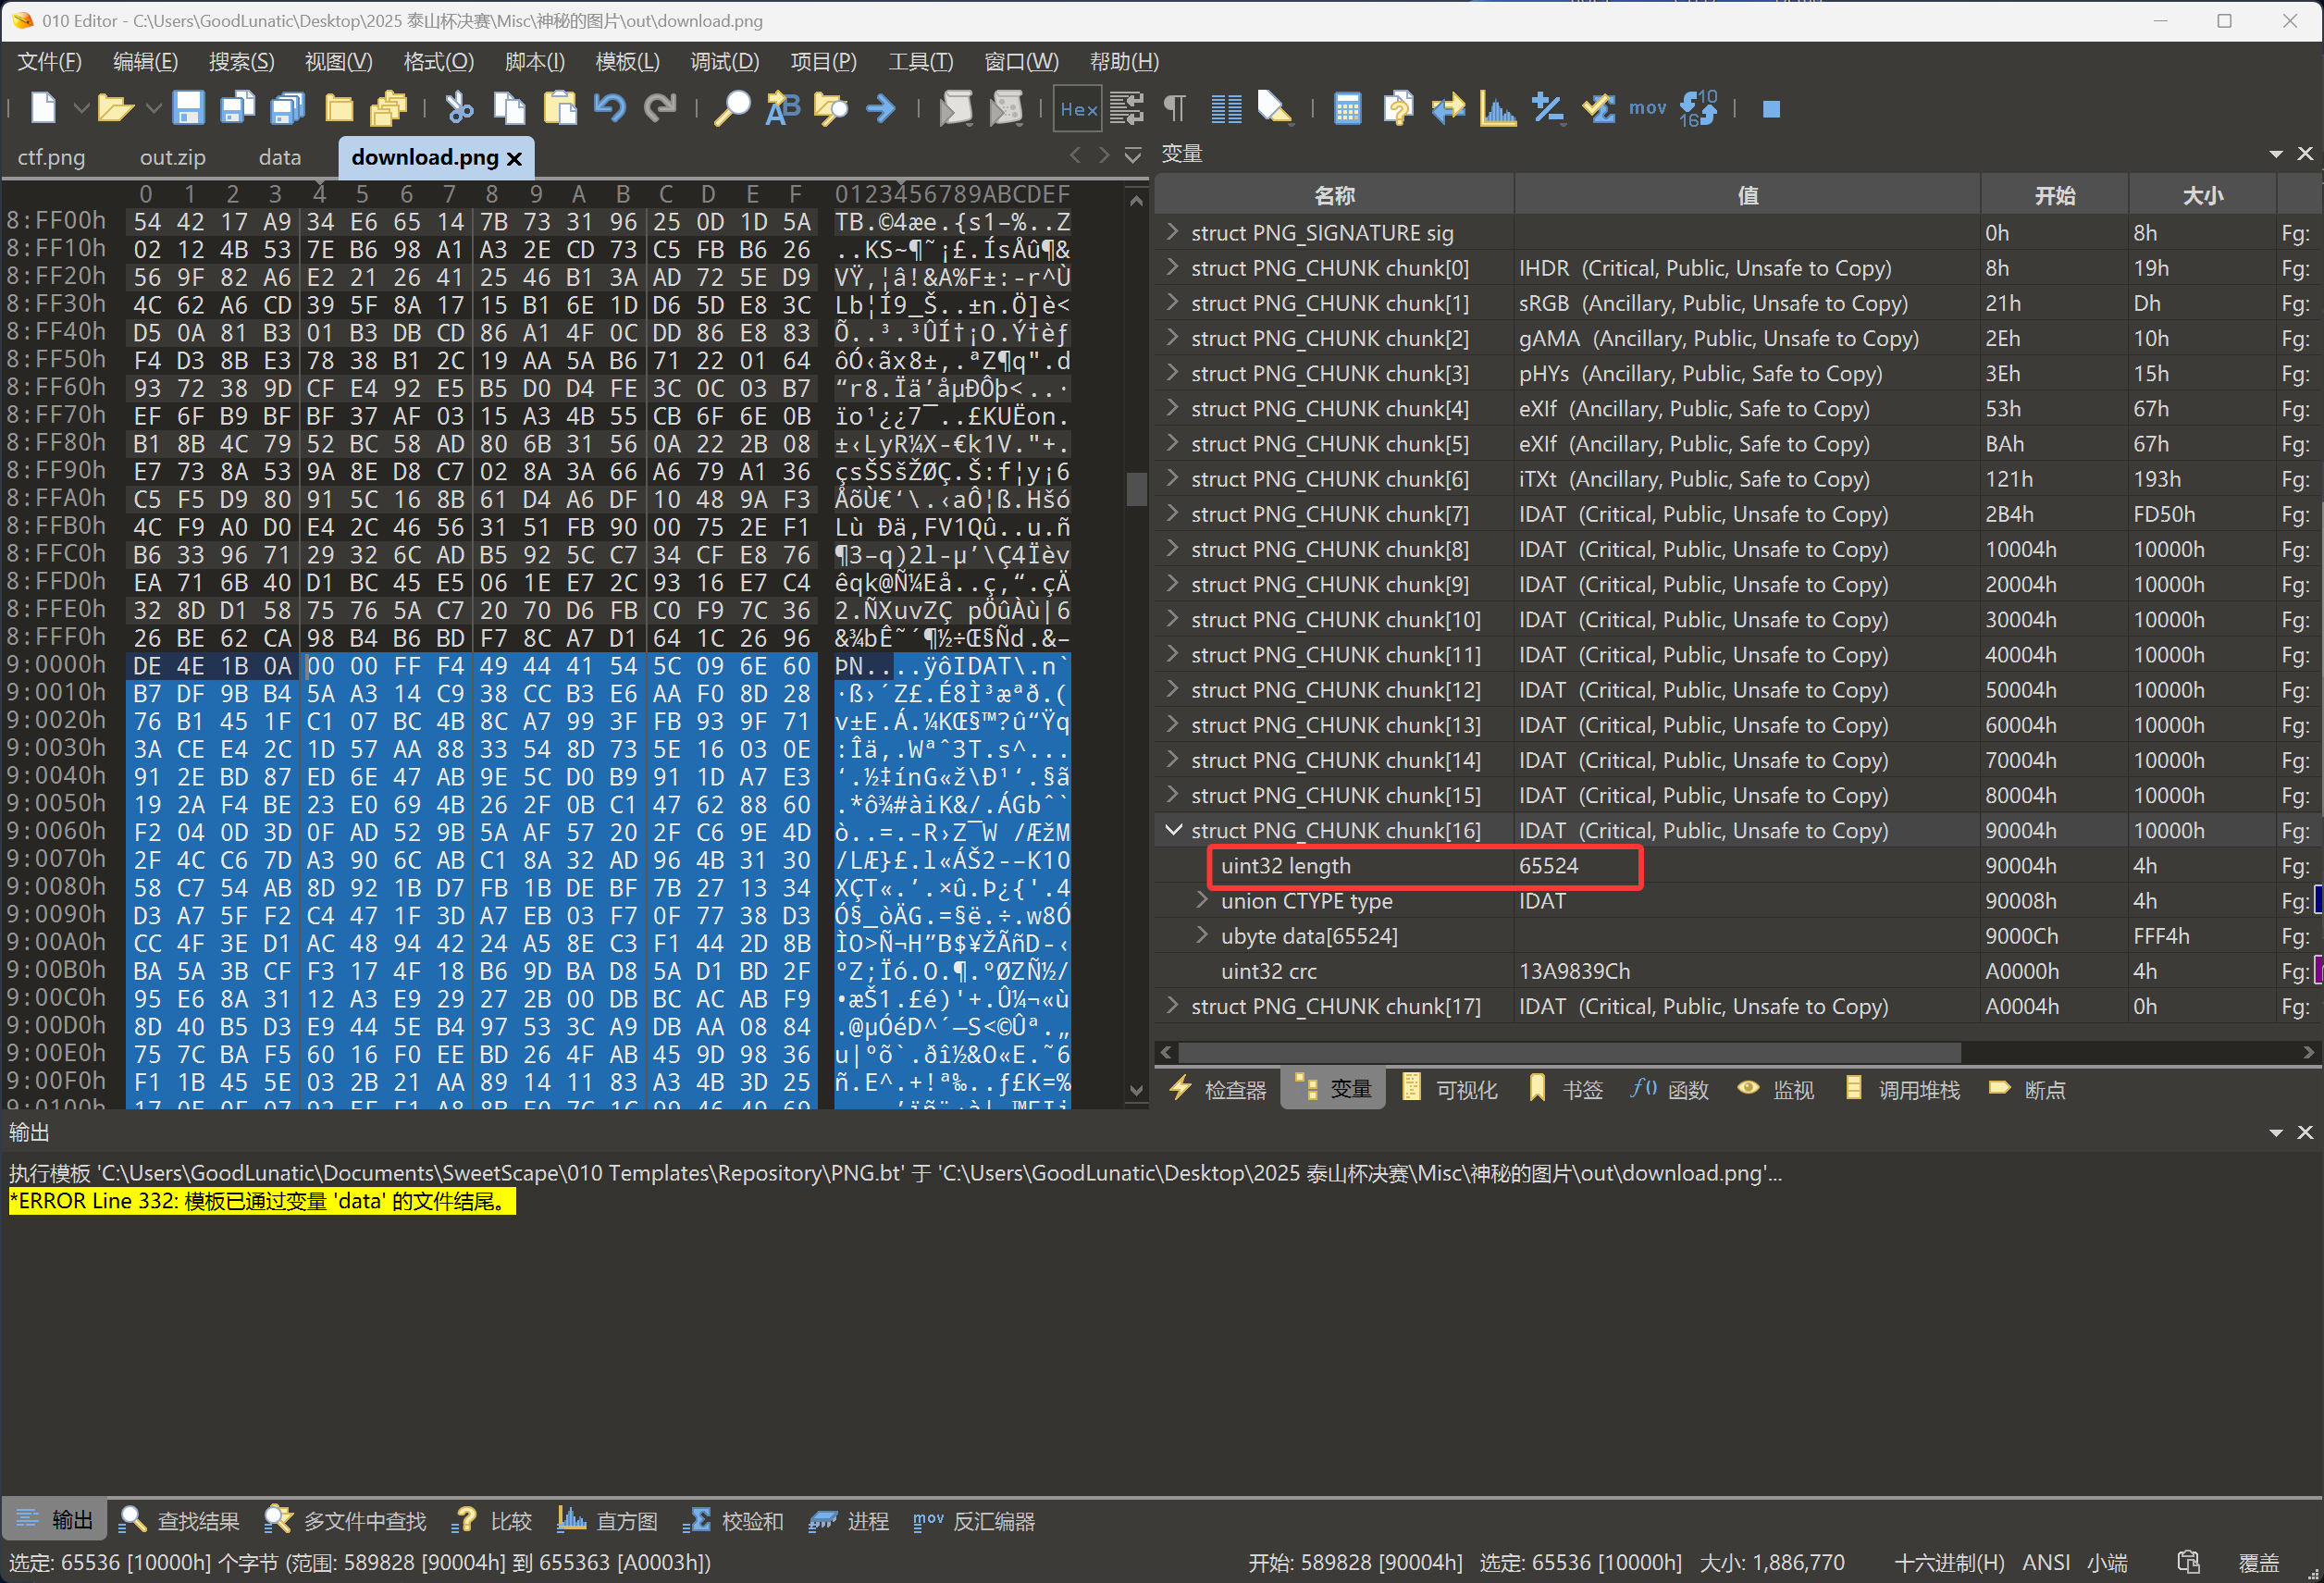Switch to 校验和 bottom tab
This screenshot has width=2324, height=1583.
733,1521
